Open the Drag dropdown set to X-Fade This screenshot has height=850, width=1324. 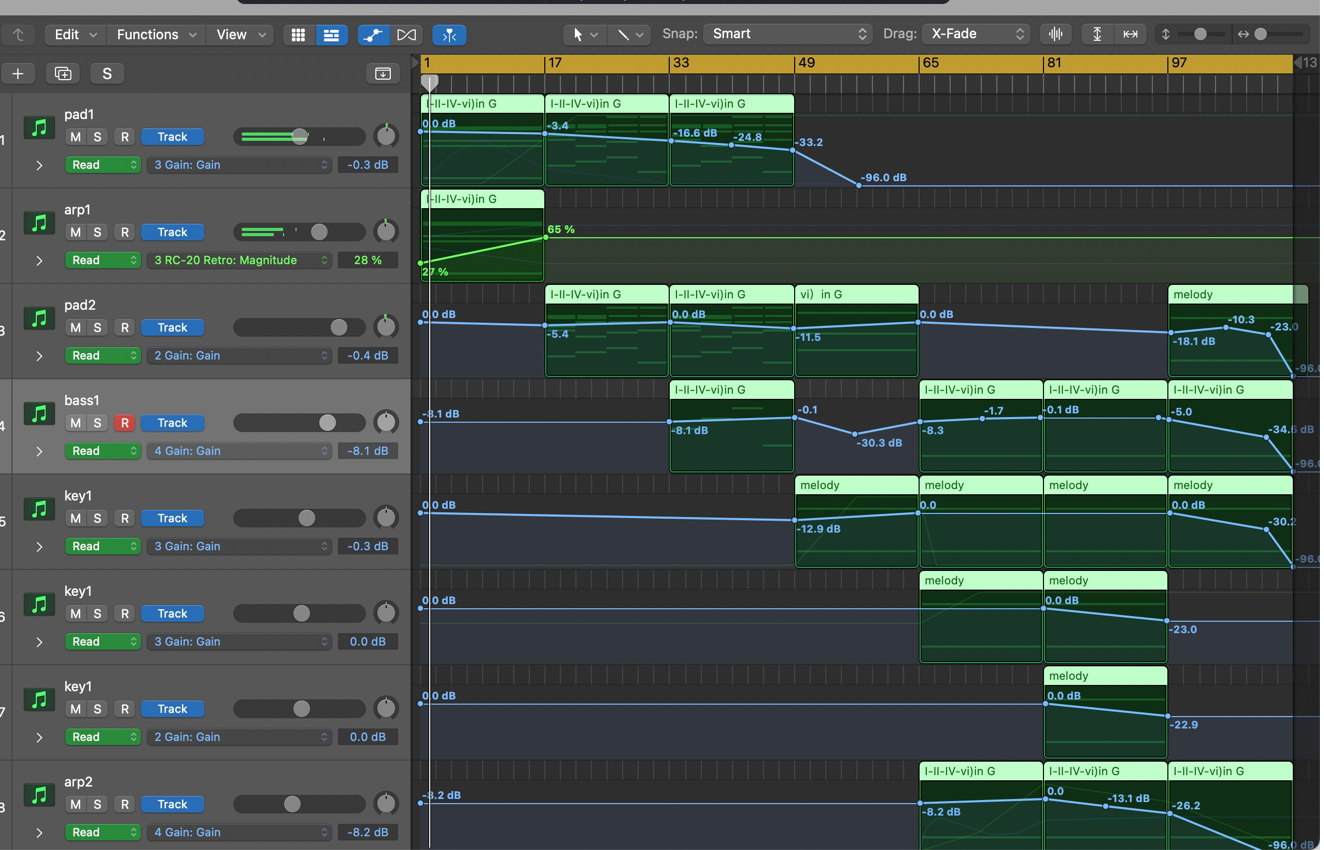point(975,33)
